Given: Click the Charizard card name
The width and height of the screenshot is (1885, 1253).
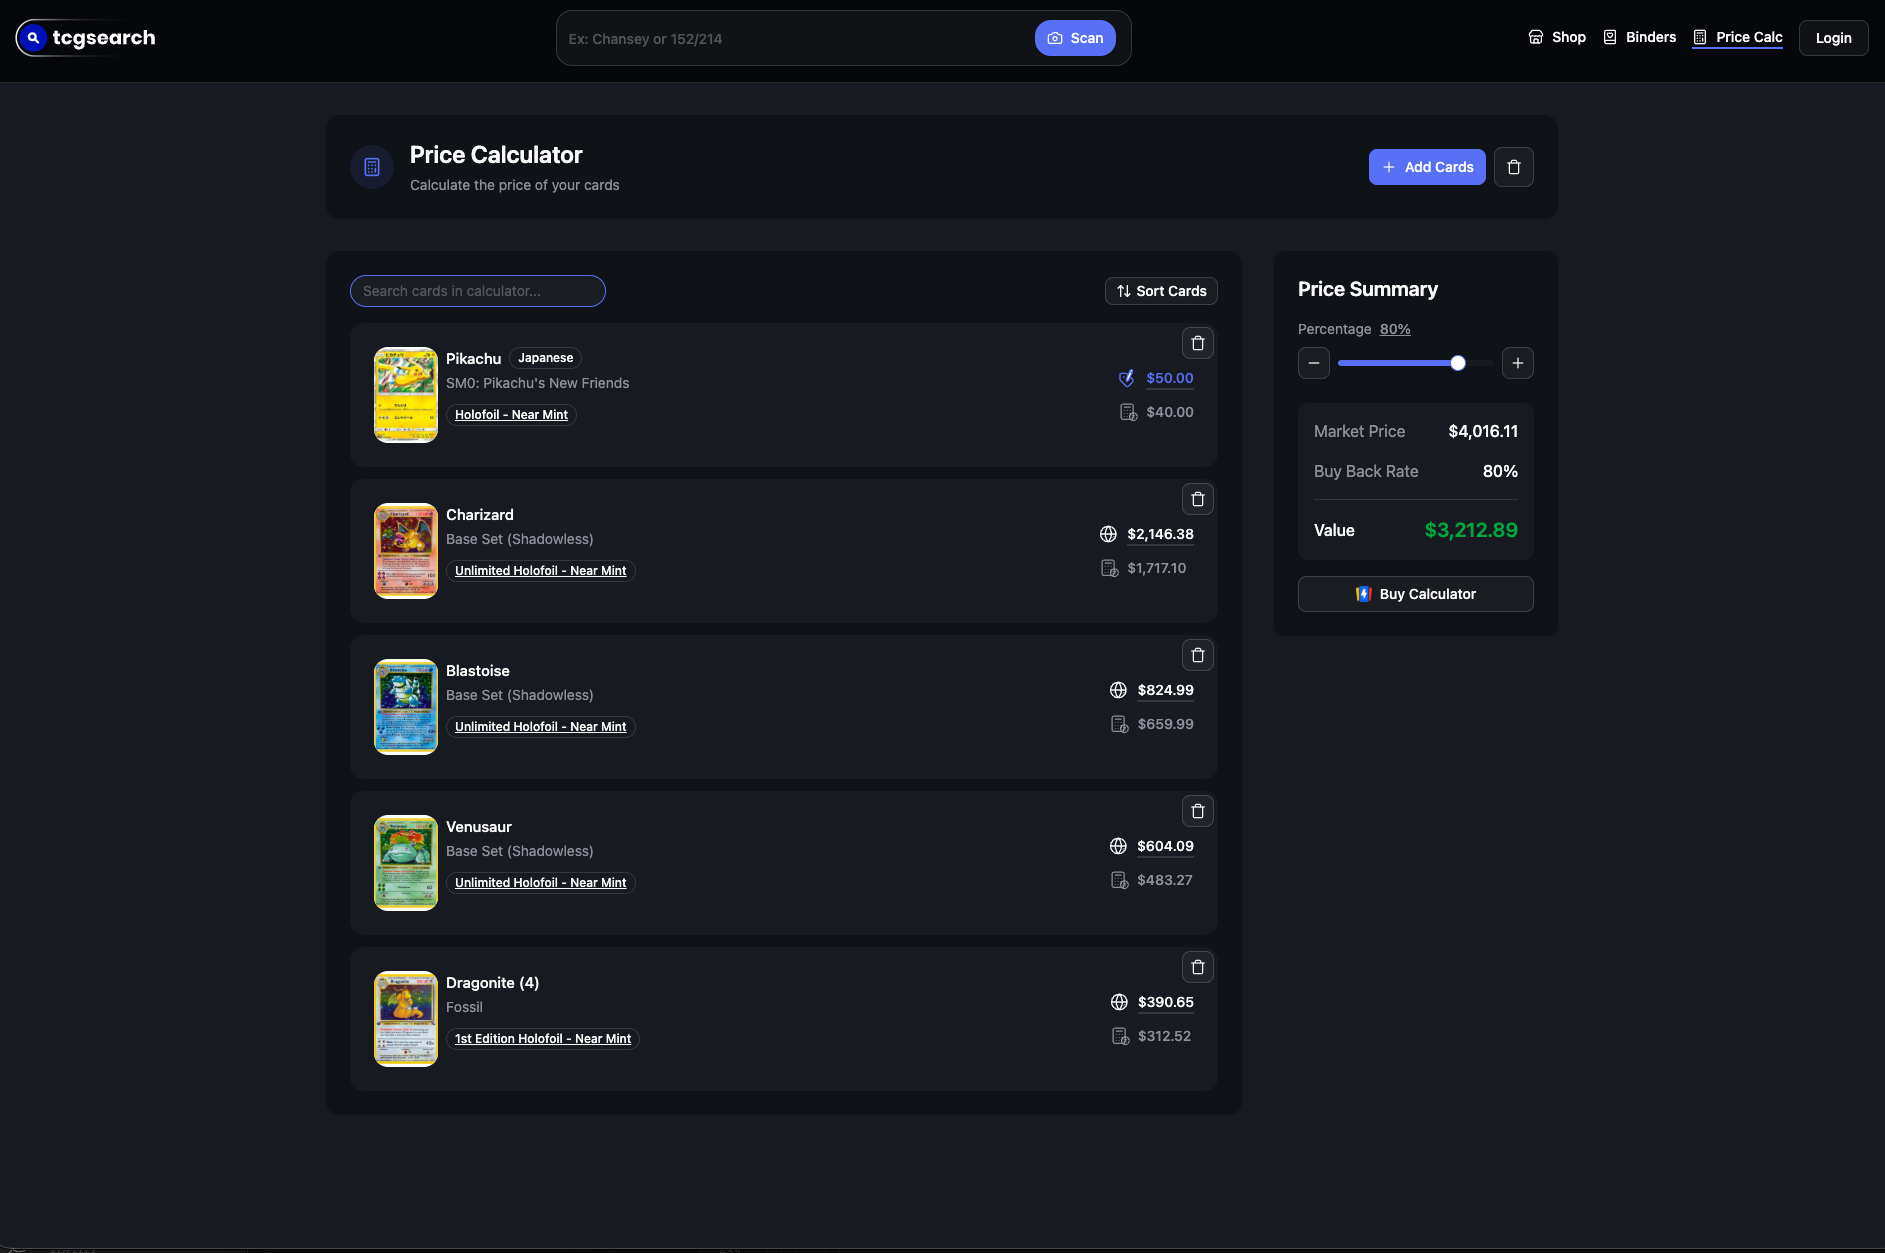Looking at the screenshot, I should coord(480,515).
